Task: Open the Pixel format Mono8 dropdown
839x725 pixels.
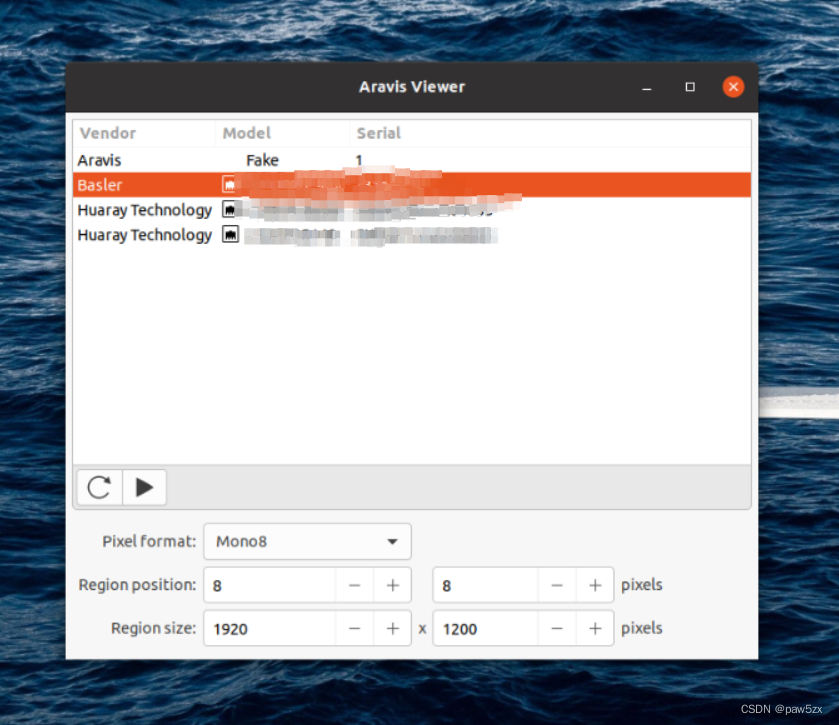Action: pyautogui.click(x=307, y=542)
